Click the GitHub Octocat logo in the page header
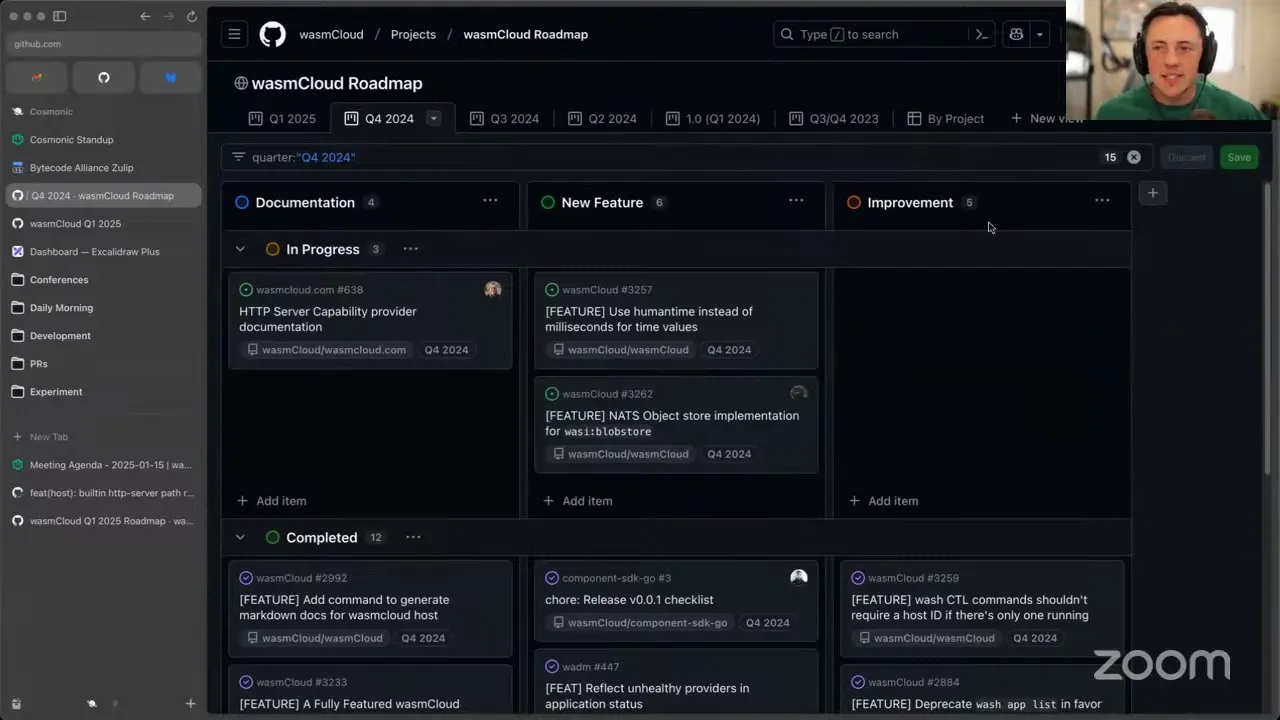1280x720 pixels. (x=272, y=34)
